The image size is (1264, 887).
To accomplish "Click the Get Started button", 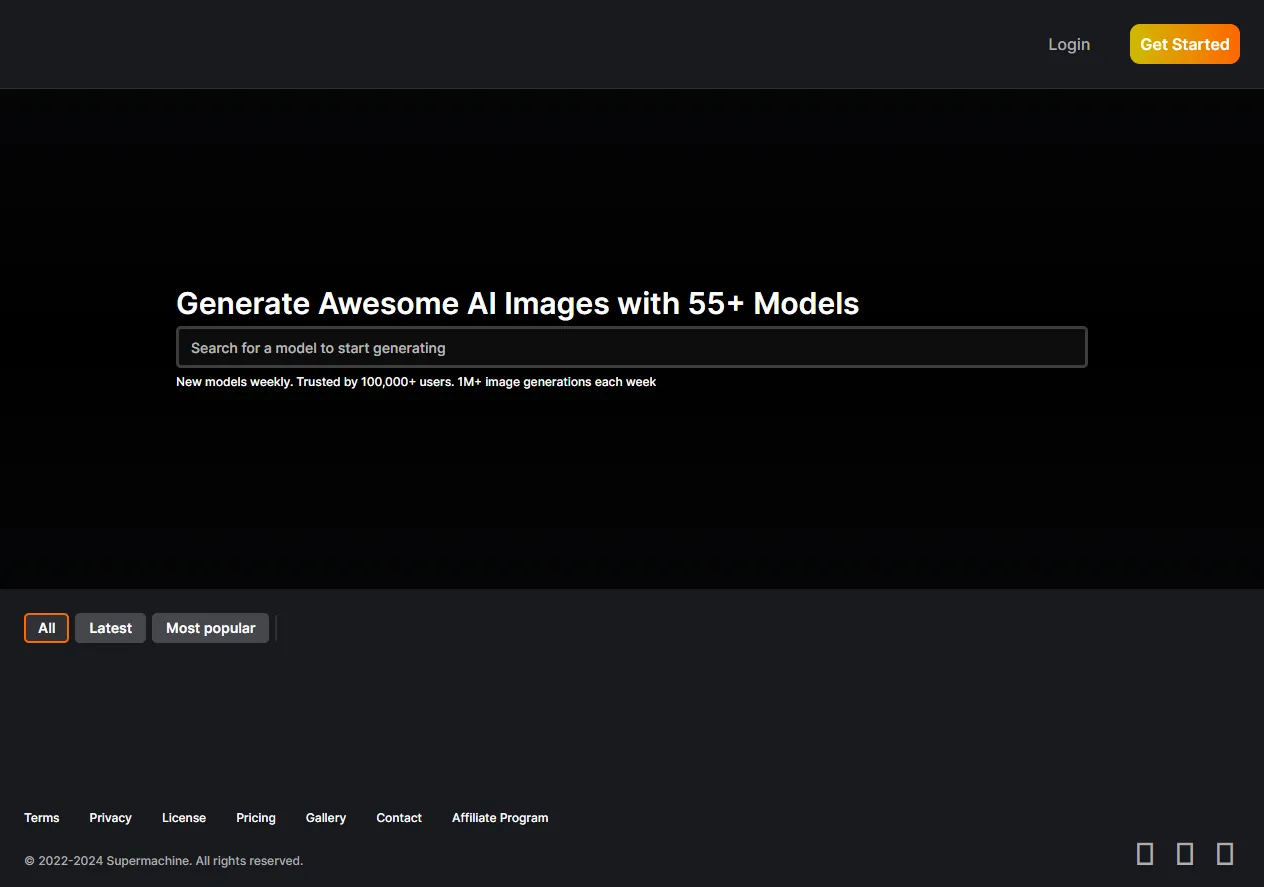I will pyautogui.click(x=1184, y=44).
